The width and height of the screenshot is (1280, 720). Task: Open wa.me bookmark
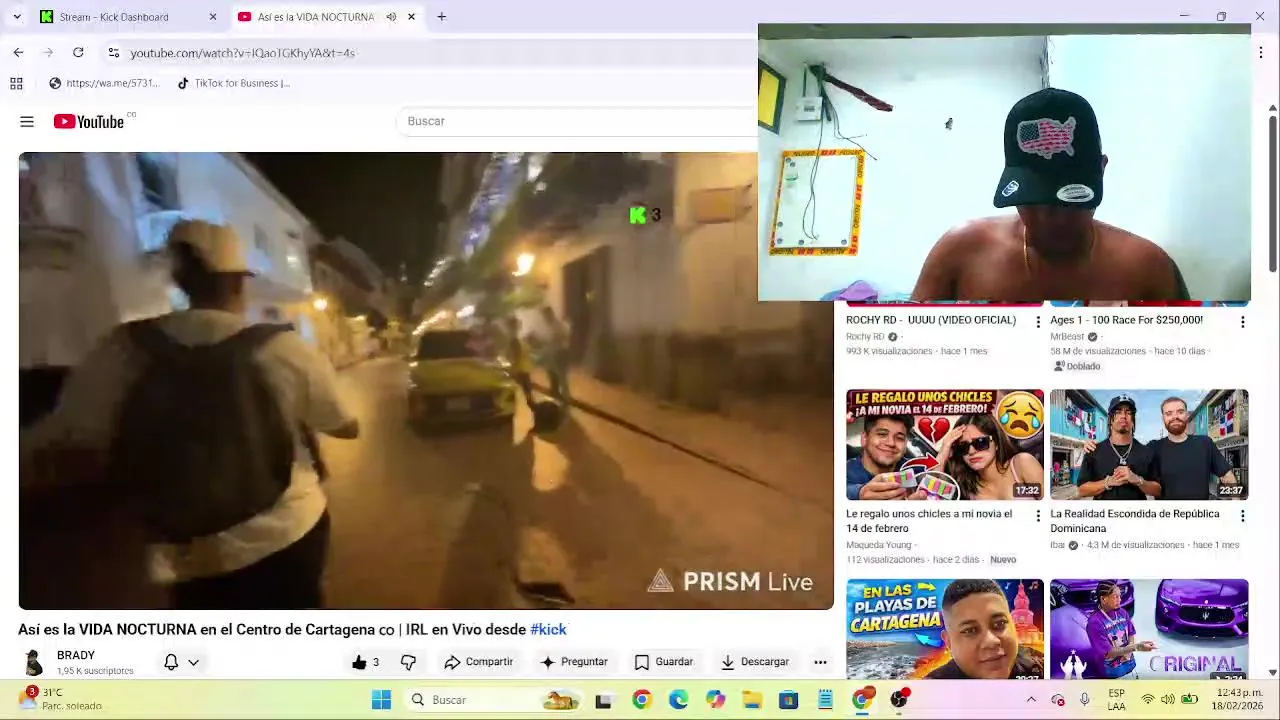point(104,83)
